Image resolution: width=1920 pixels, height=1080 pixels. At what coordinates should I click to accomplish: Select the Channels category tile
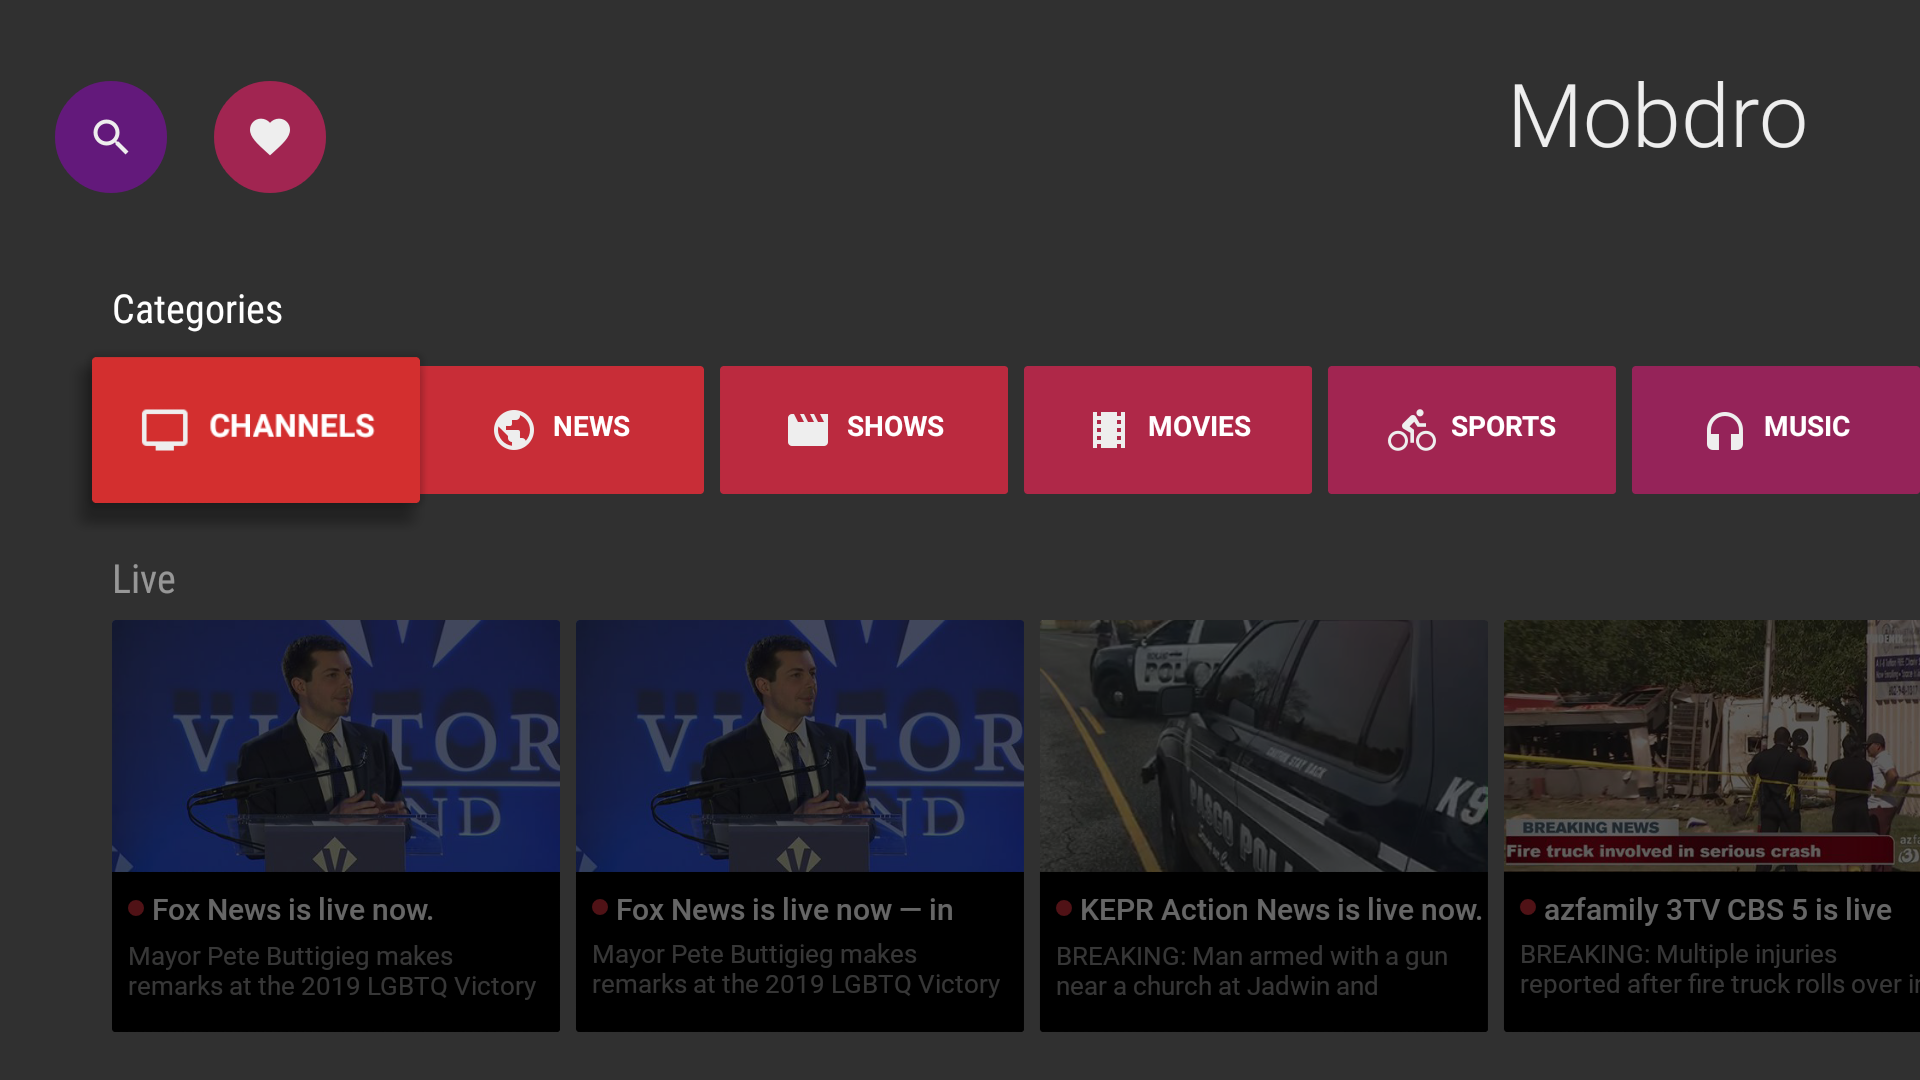[256, 430]
